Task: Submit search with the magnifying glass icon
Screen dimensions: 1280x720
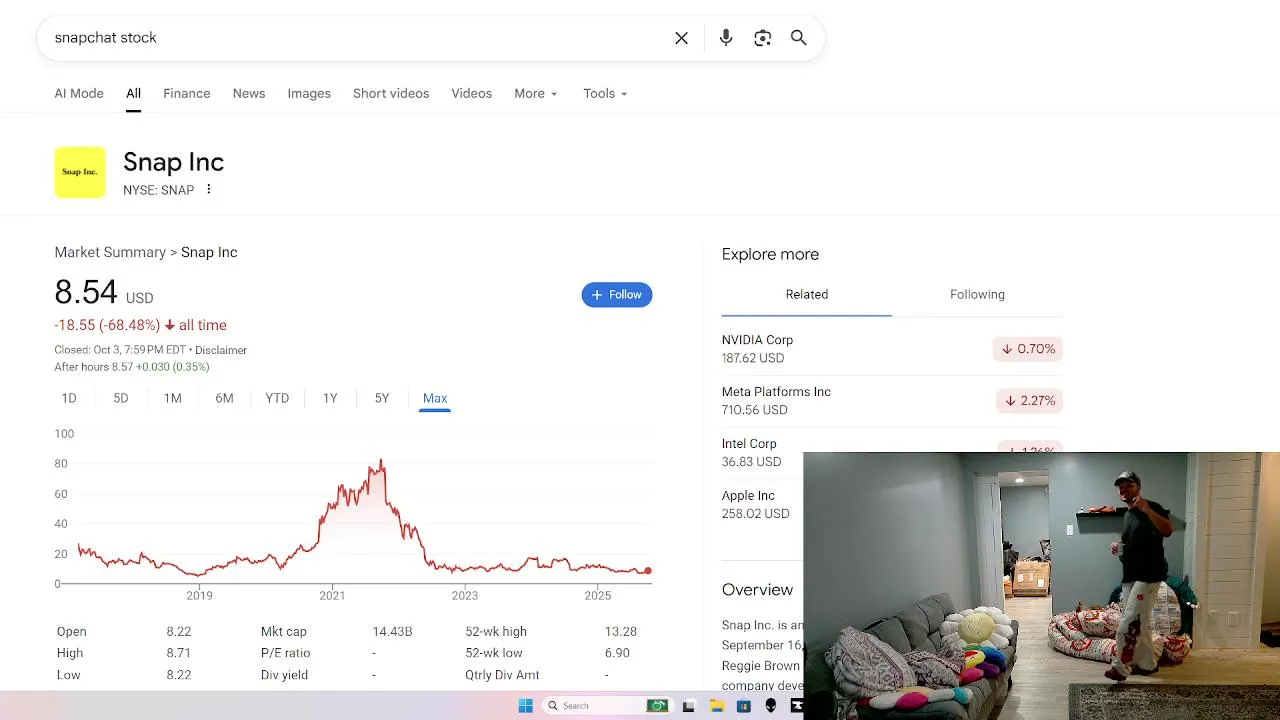Action: (x=799, y=38)
